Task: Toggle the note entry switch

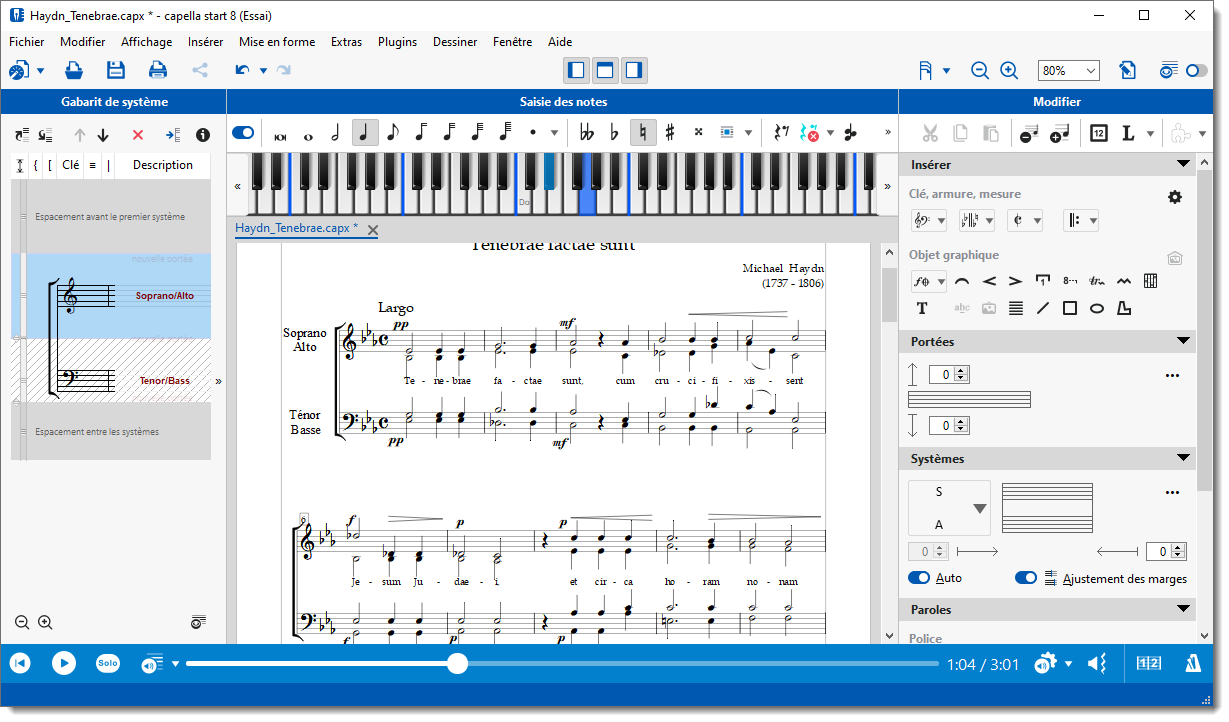Action: pos(243,132)
